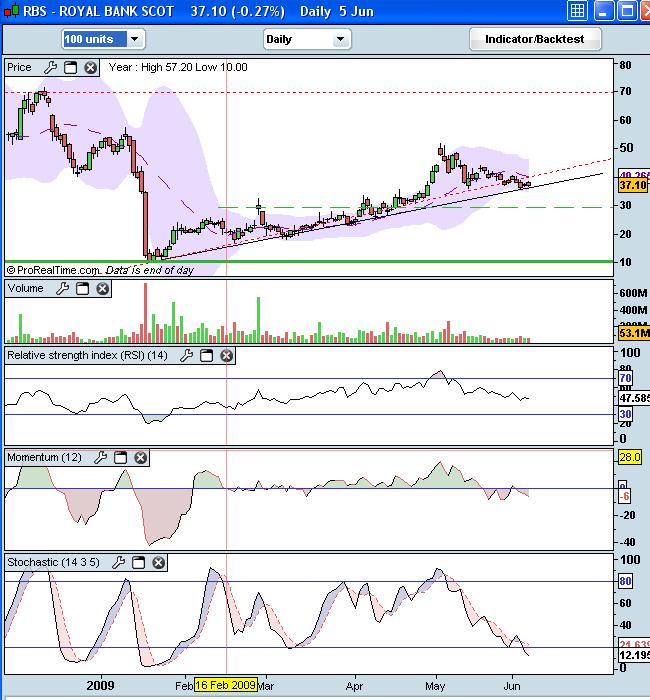
Task: Click the ProRealTime.com copyright text
Action: click(x=53, y=270)
